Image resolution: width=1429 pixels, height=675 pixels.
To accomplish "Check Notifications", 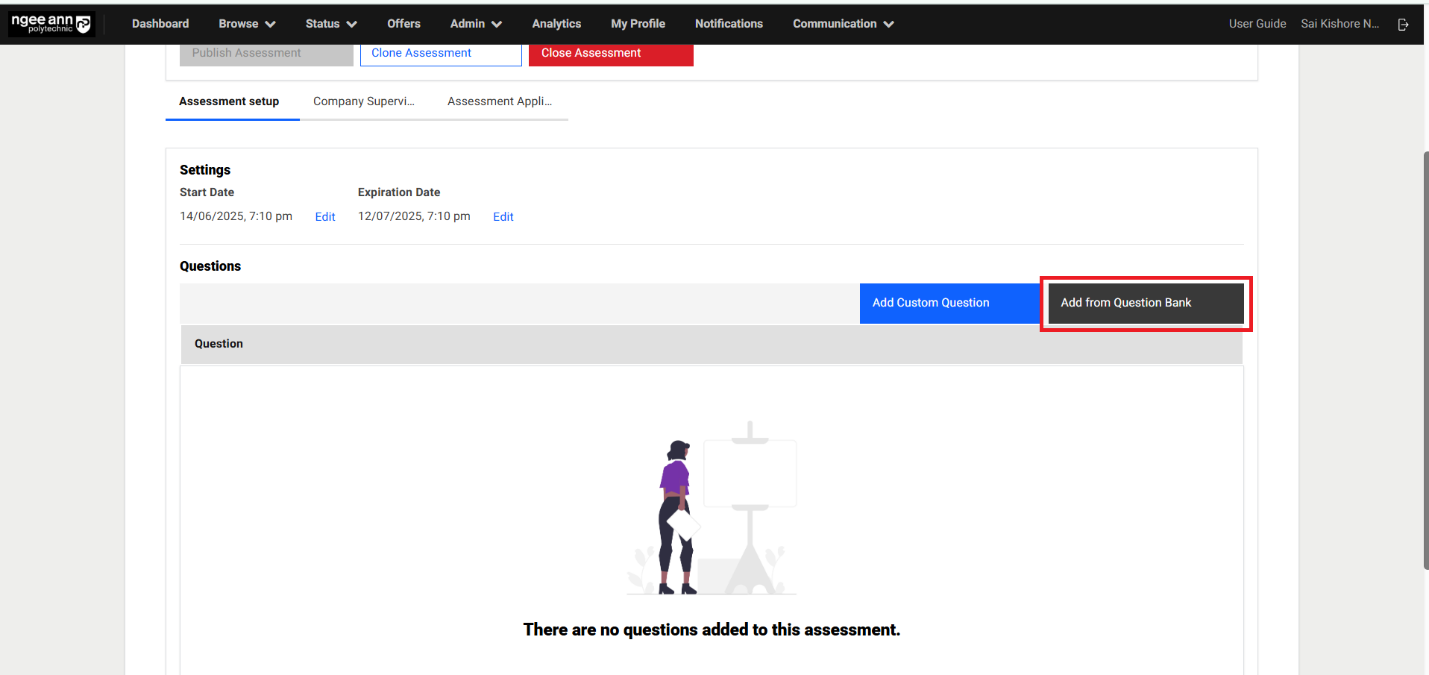I will pos(728,23).
